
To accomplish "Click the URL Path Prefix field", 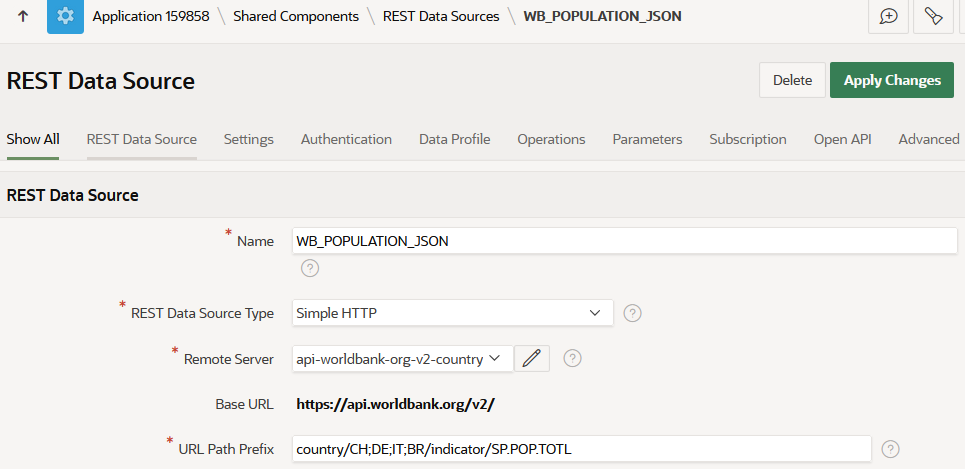I will click(x=581, y=449).
